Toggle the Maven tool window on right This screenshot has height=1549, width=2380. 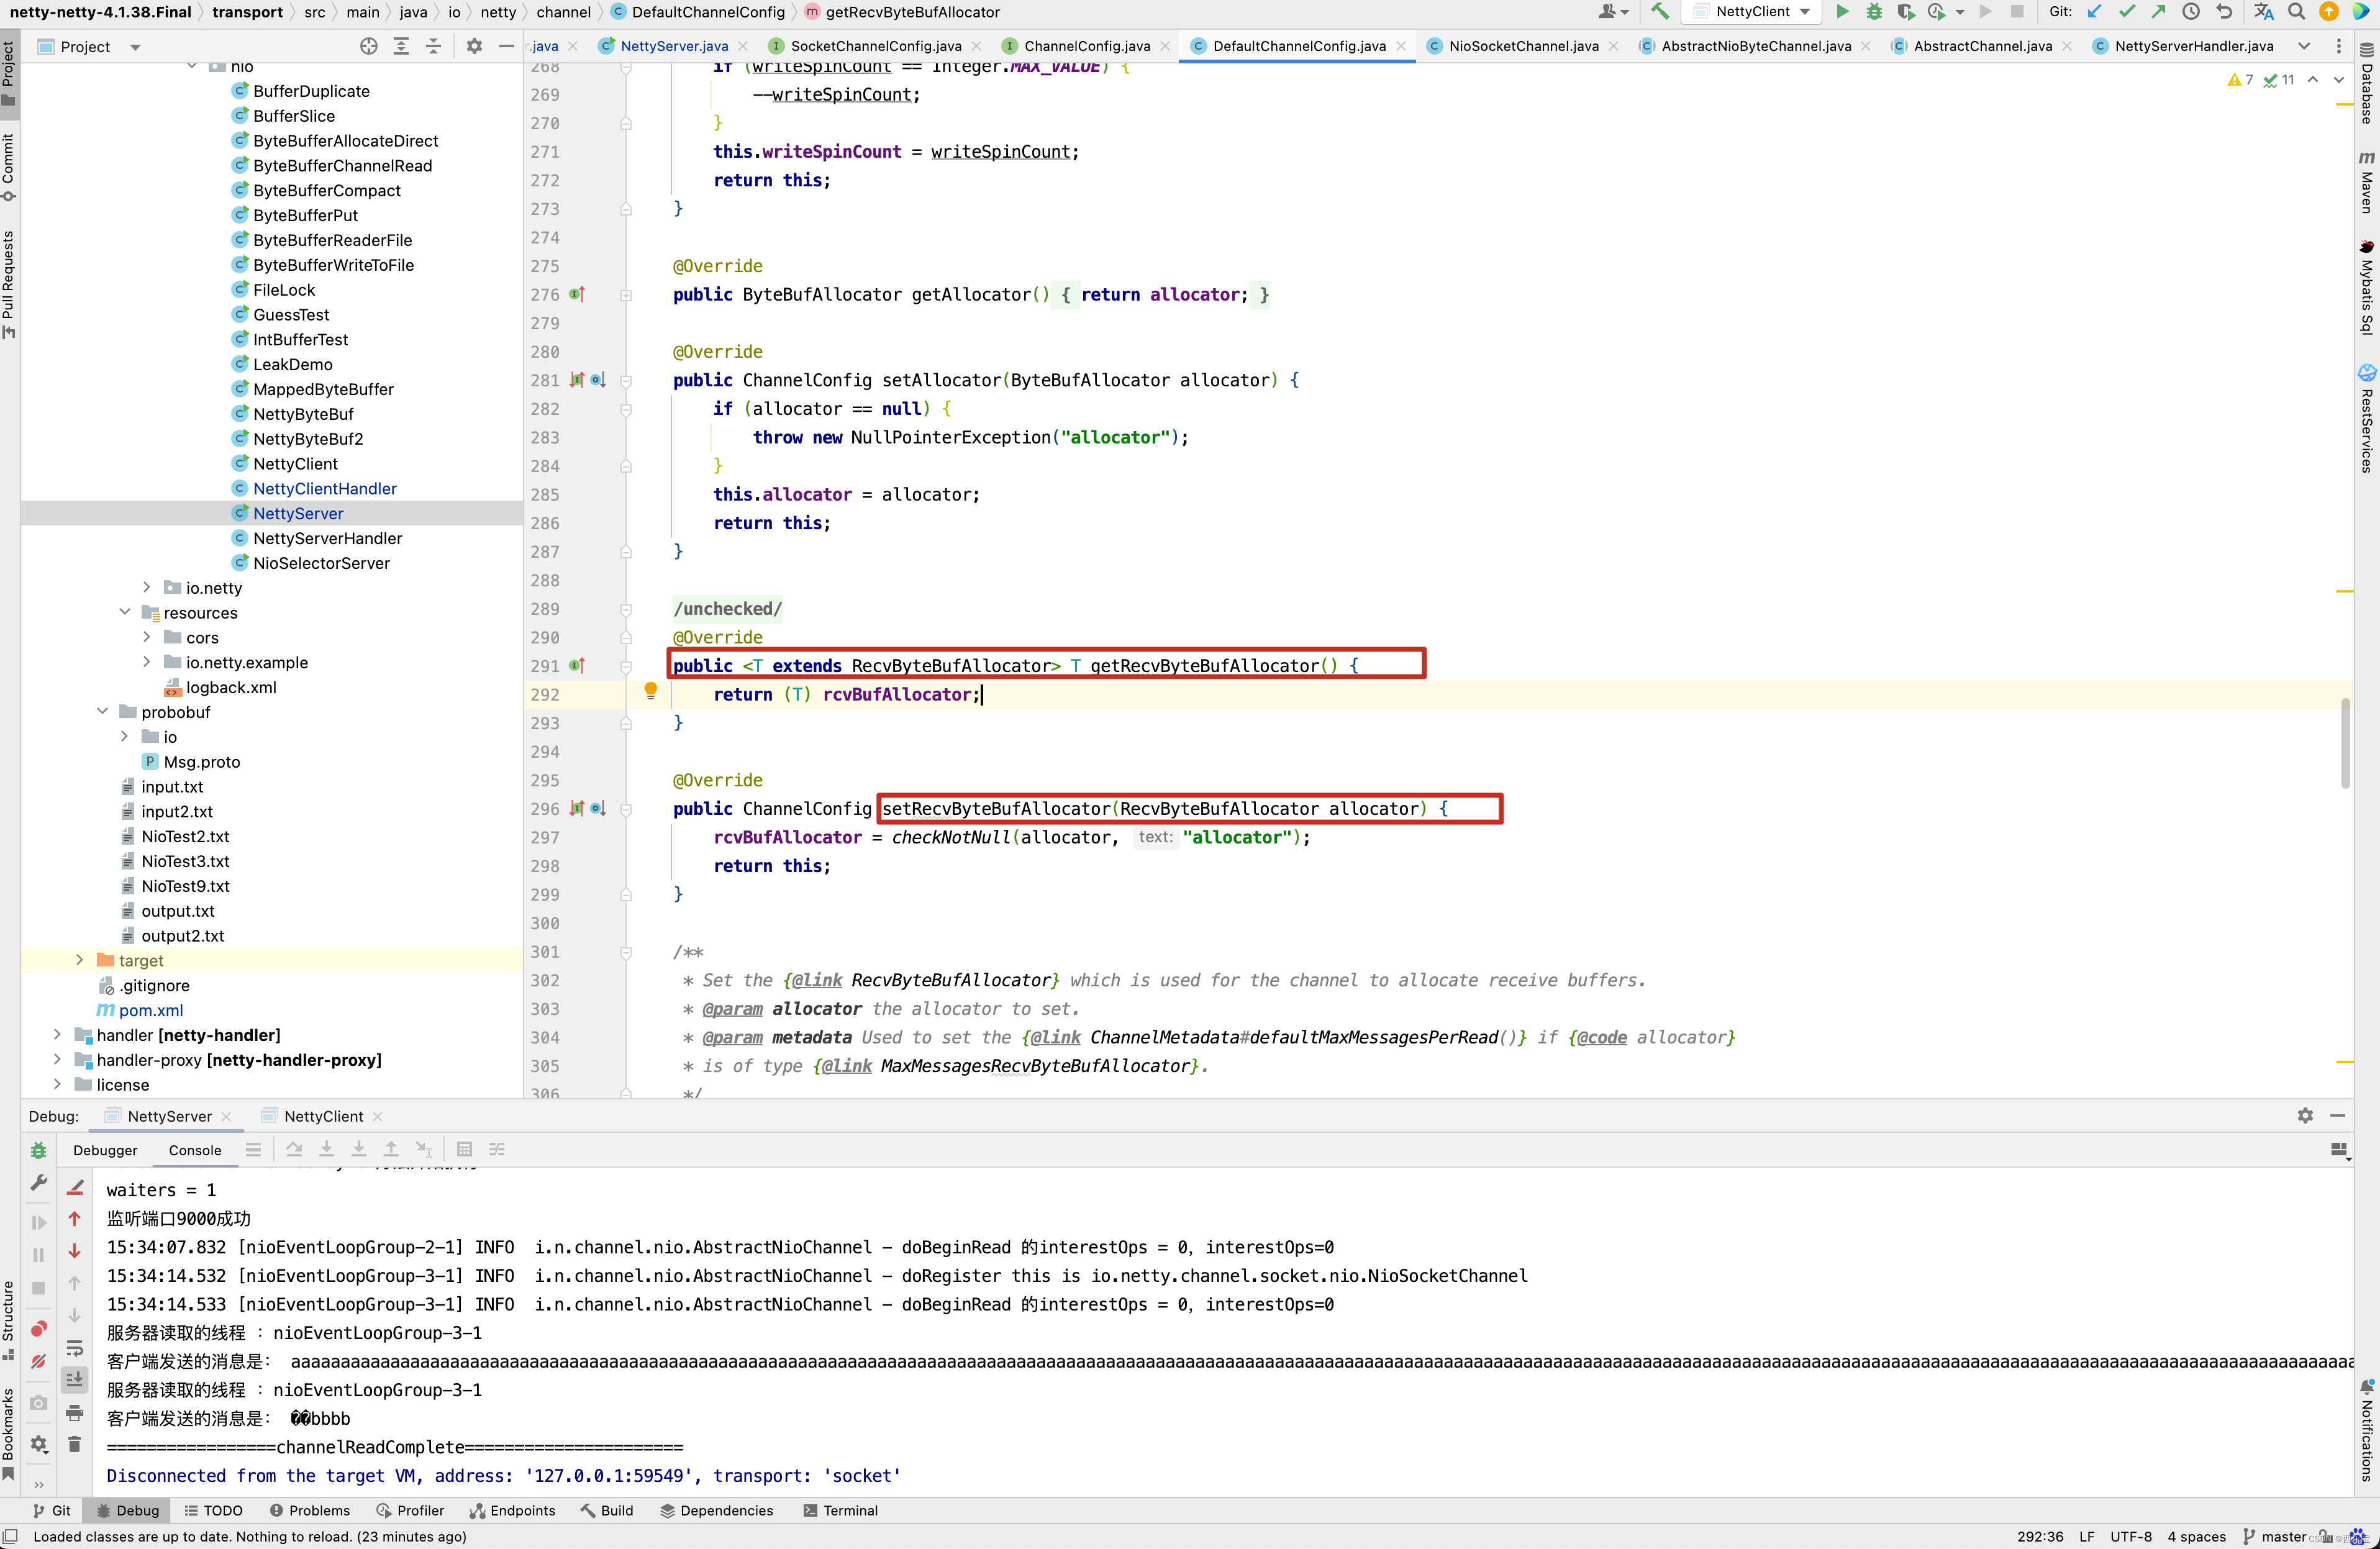2367,183
